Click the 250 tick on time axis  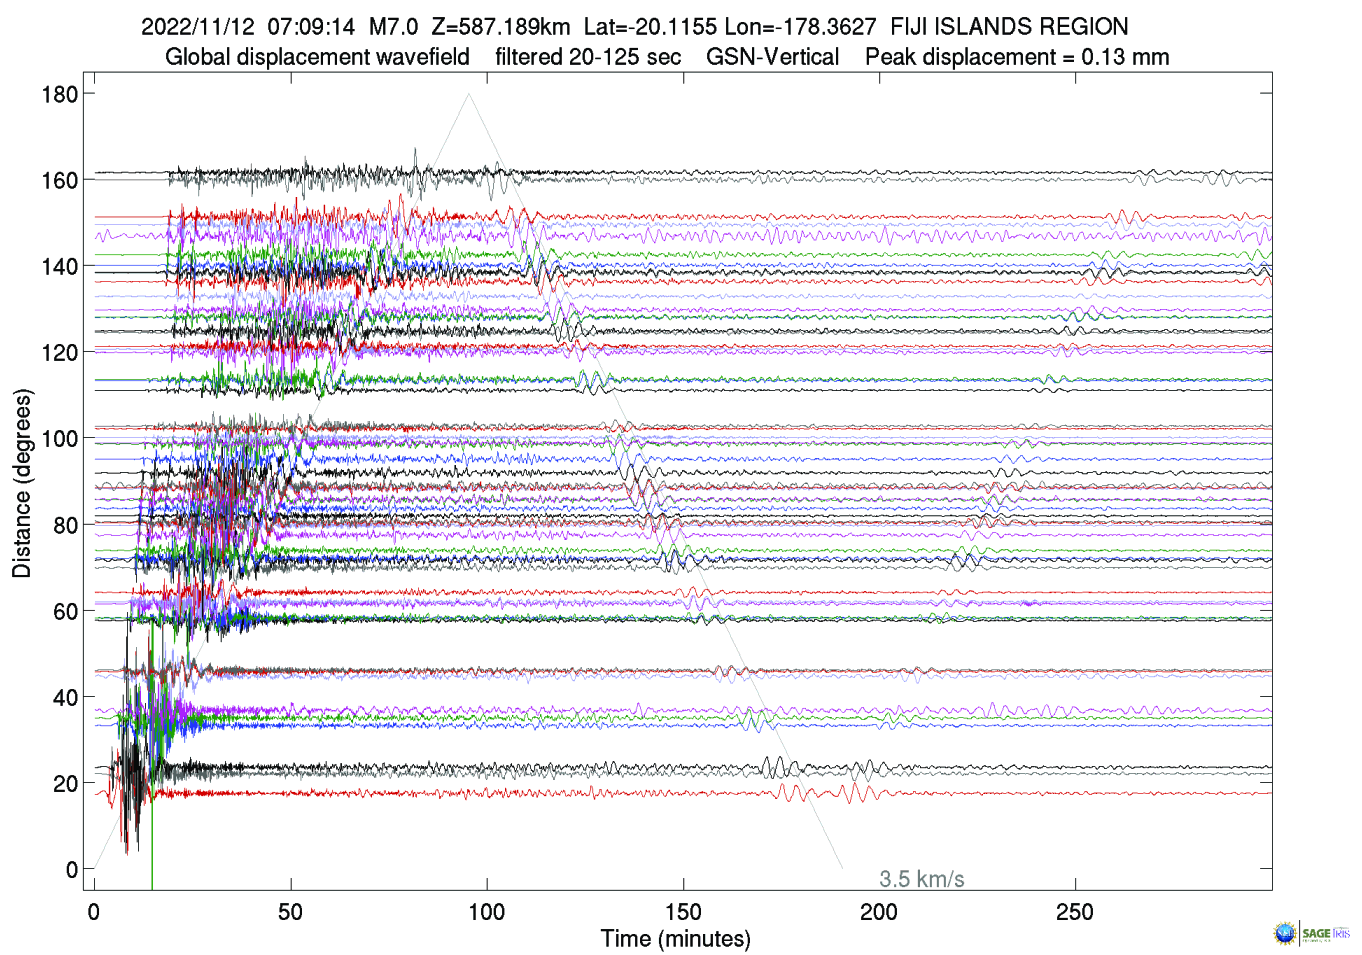point(1075,912)
